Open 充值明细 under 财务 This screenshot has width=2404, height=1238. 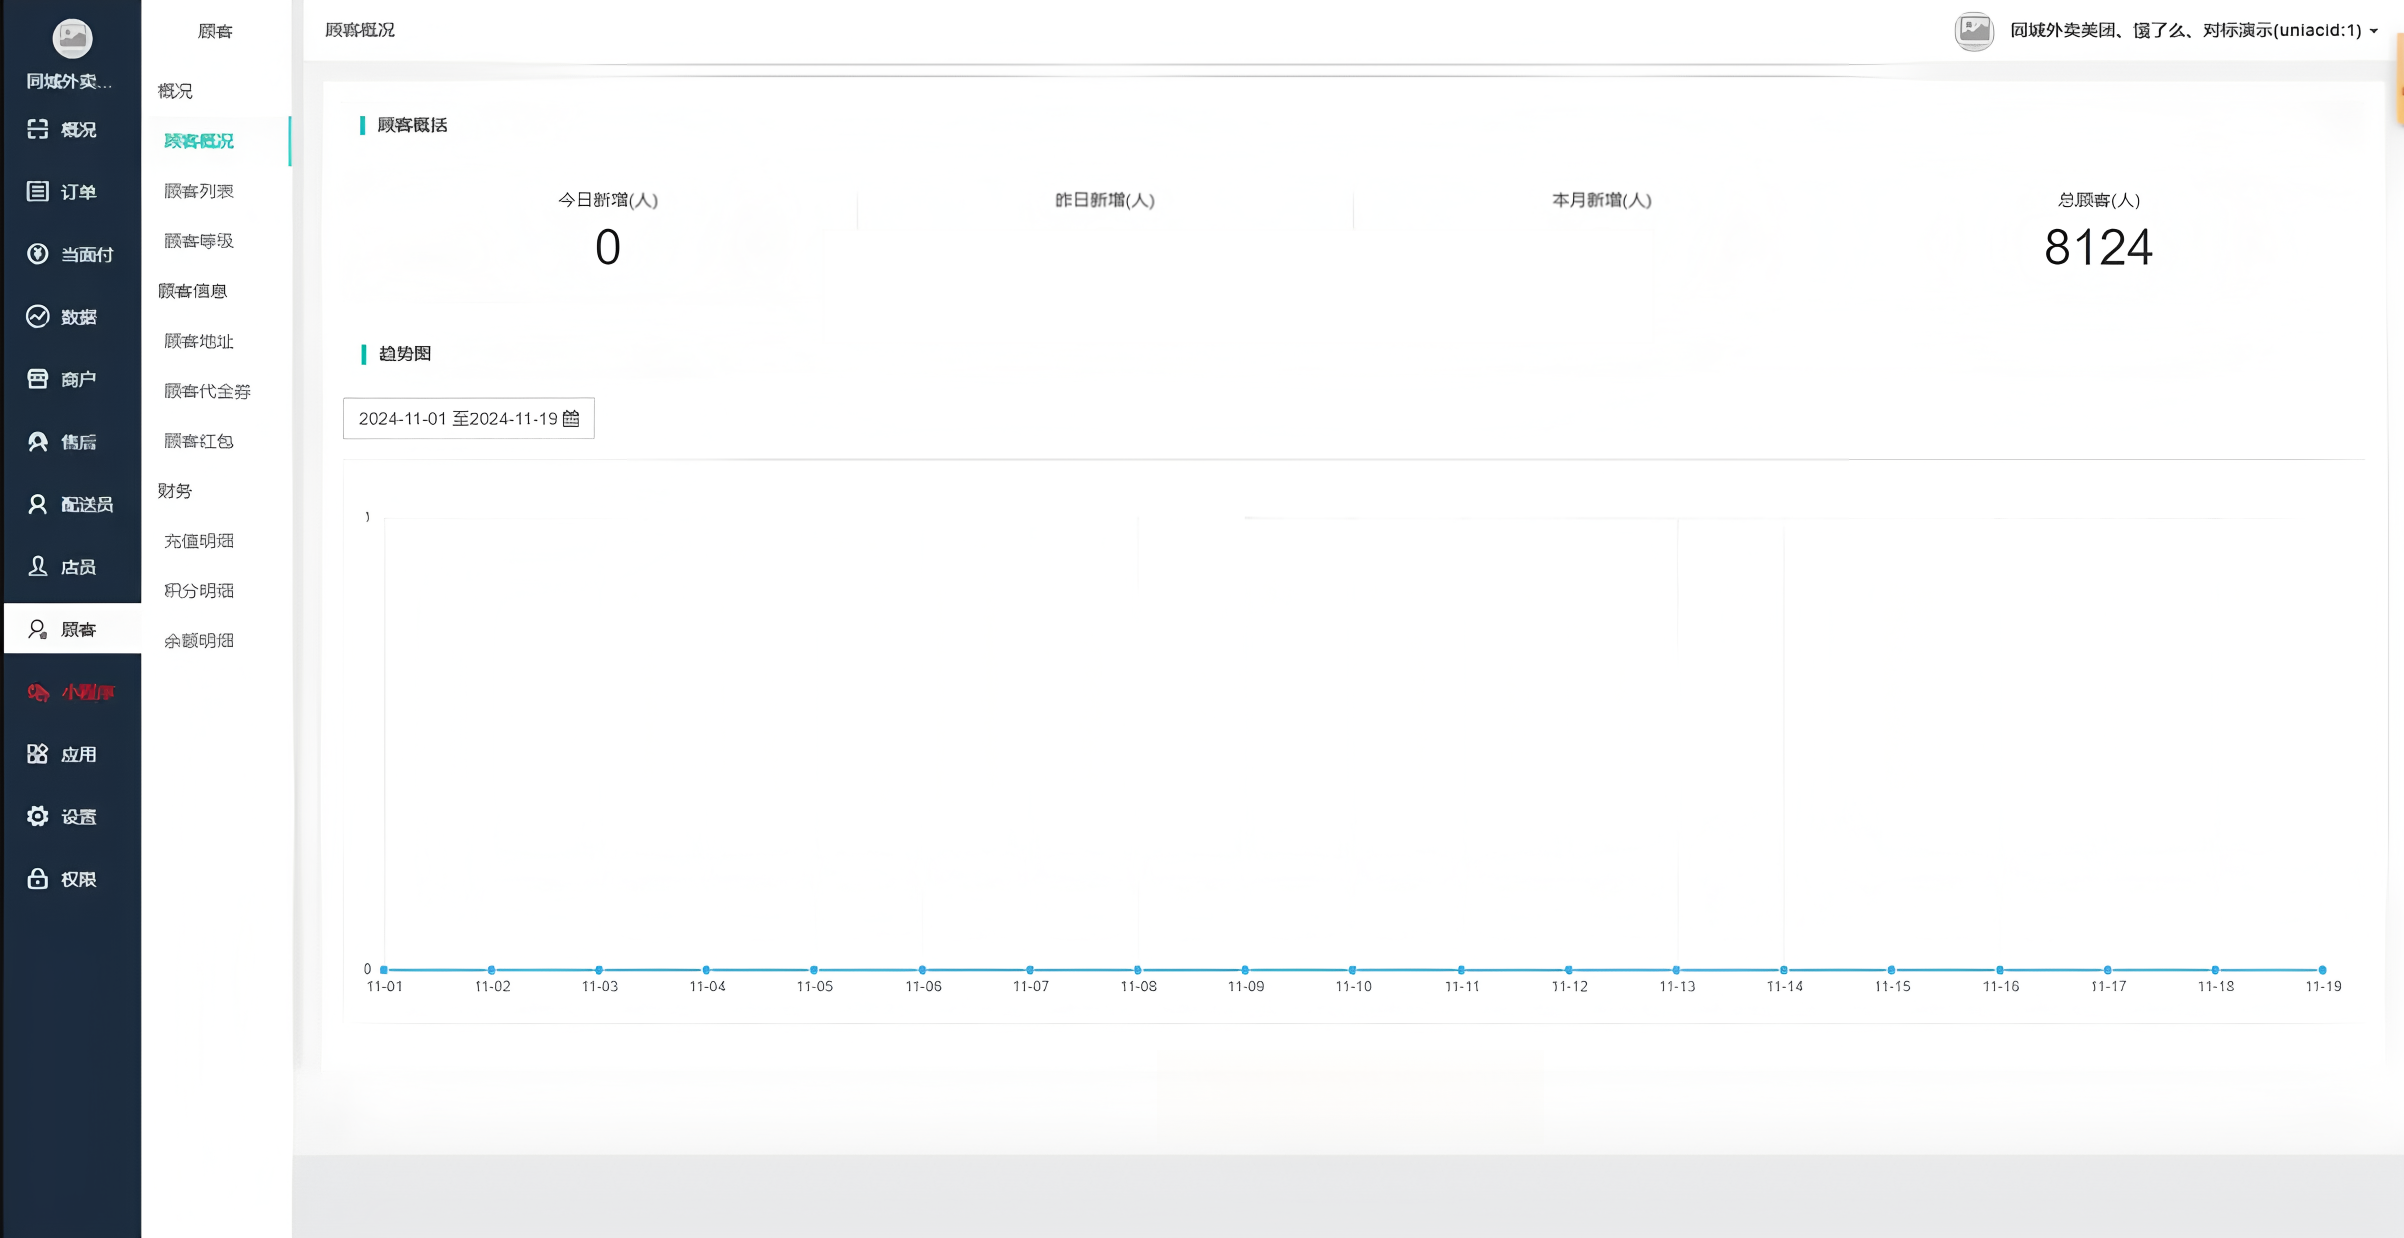point(199,541)
